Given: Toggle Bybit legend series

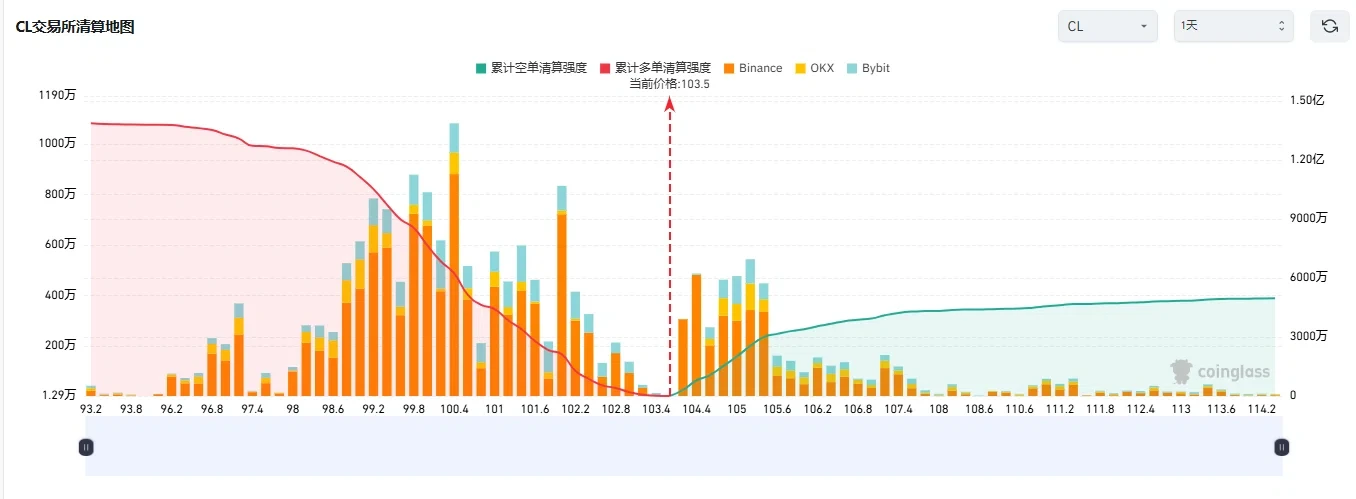Looking at the screenshot, I should [x=868, y=68].
